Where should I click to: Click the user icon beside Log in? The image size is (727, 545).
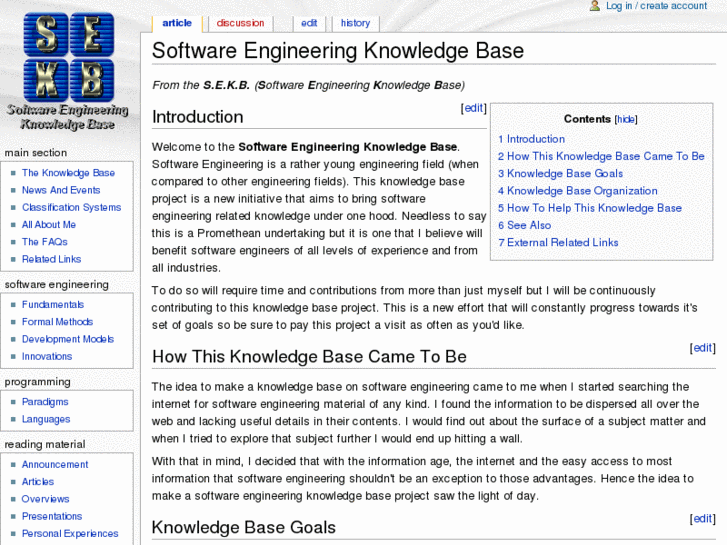[595, 6]
